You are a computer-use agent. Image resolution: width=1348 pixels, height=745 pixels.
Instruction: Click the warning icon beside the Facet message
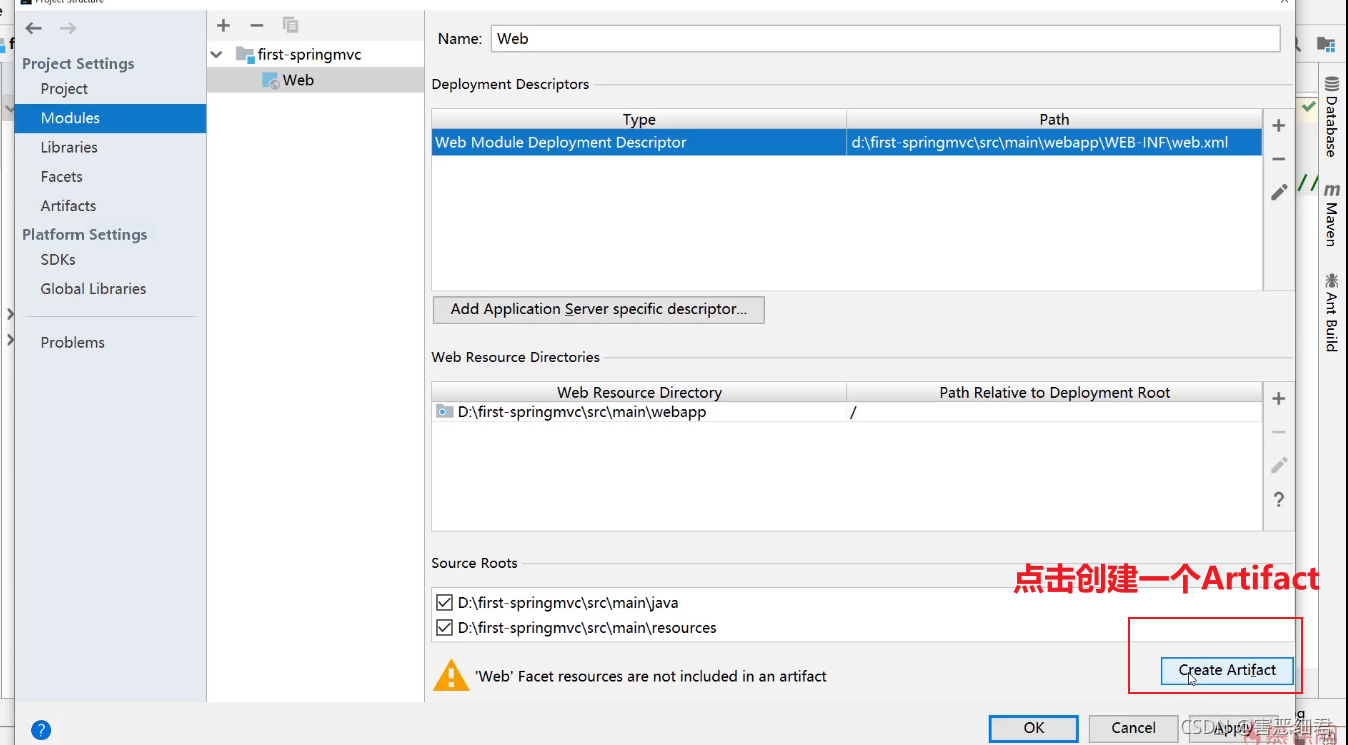(451, 675)
